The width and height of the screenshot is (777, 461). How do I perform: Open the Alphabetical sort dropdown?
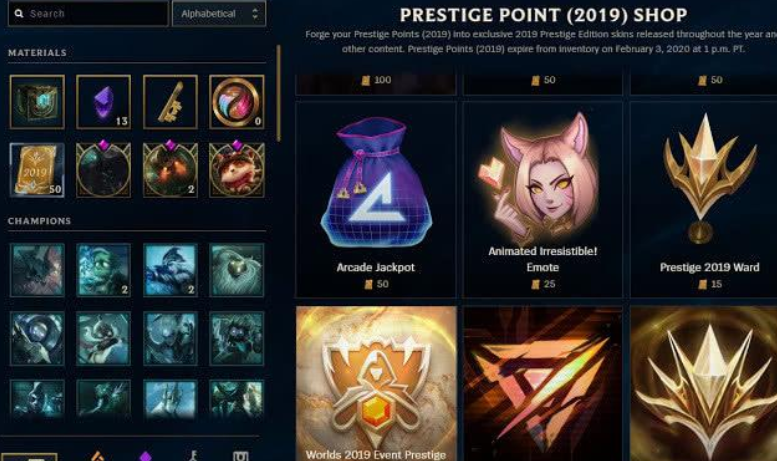pyautogui.click(x=219, y=13)
